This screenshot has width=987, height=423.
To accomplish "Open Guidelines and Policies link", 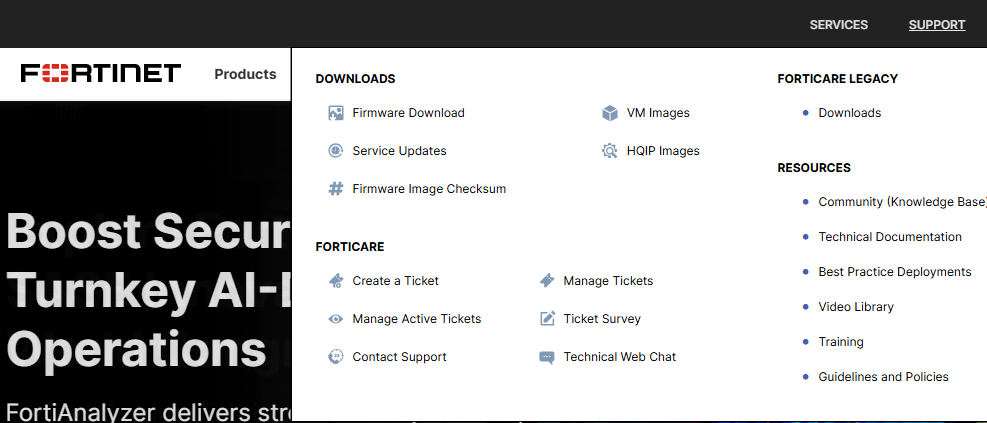I will point(883,377).
